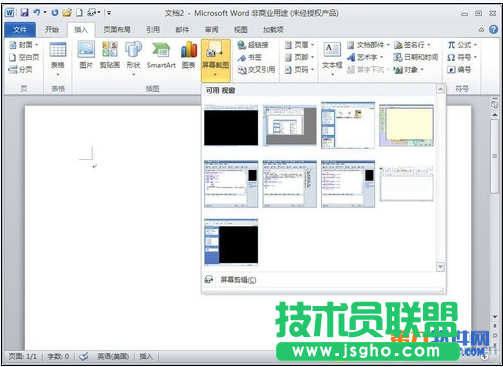Switch to the 开始 (Home) tab

pyautogui.click(x=52, y=30)
